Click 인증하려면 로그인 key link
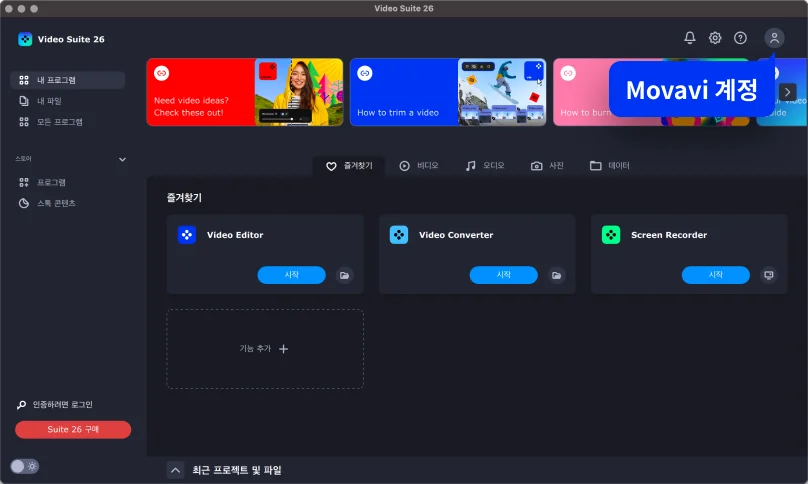This screenshot has height=484, width=808. pos(55,405)
